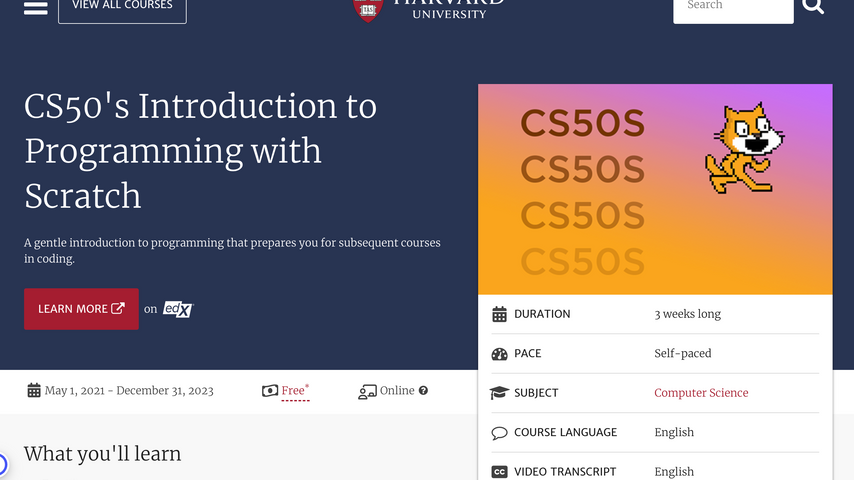Viewport: 854px width, 480px height.
Task: Open the Free price details link
Action: (295, 391)
